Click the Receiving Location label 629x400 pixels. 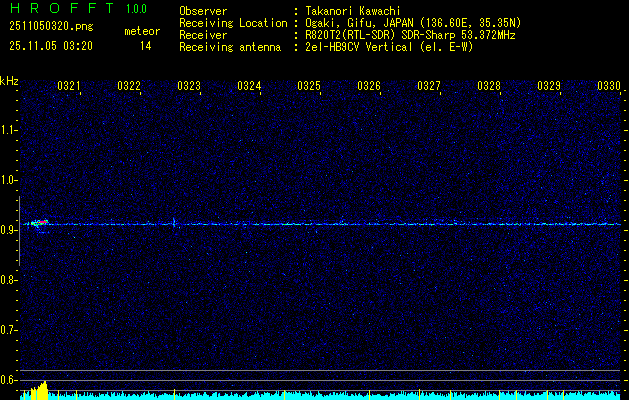click(233, 23)
